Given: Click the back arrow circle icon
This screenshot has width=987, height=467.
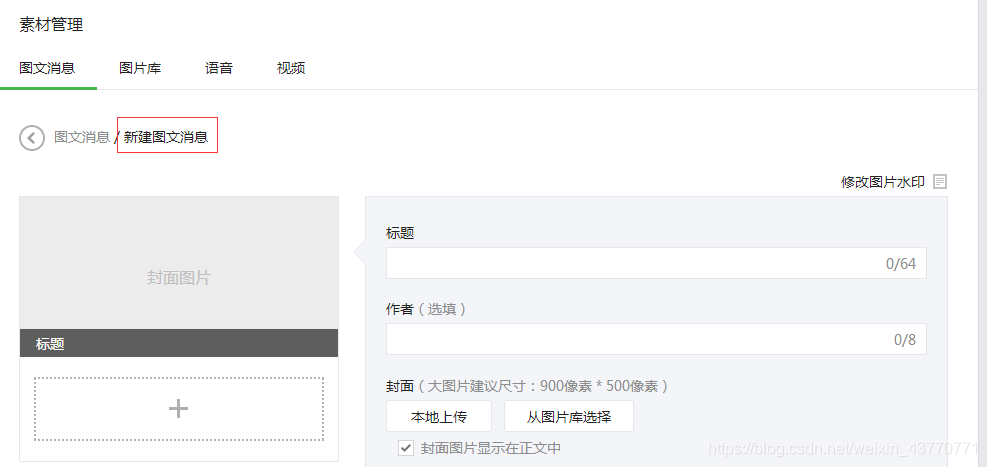Looking at the screenshot, I should pyautogui.click(x=31, y=137).
